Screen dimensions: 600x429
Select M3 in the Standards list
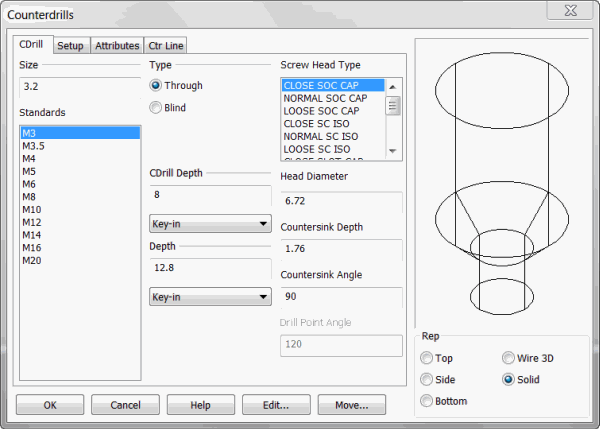80,133
